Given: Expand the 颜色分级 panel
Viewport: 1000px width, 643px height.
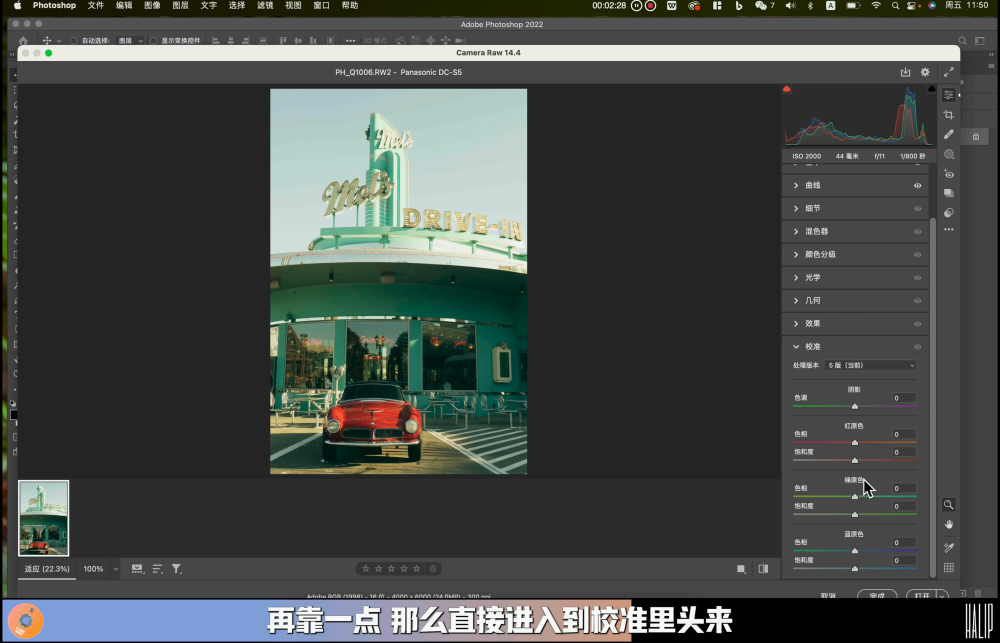Looking at the screenshot, I should pyautogui.click(x=796, y=255).
